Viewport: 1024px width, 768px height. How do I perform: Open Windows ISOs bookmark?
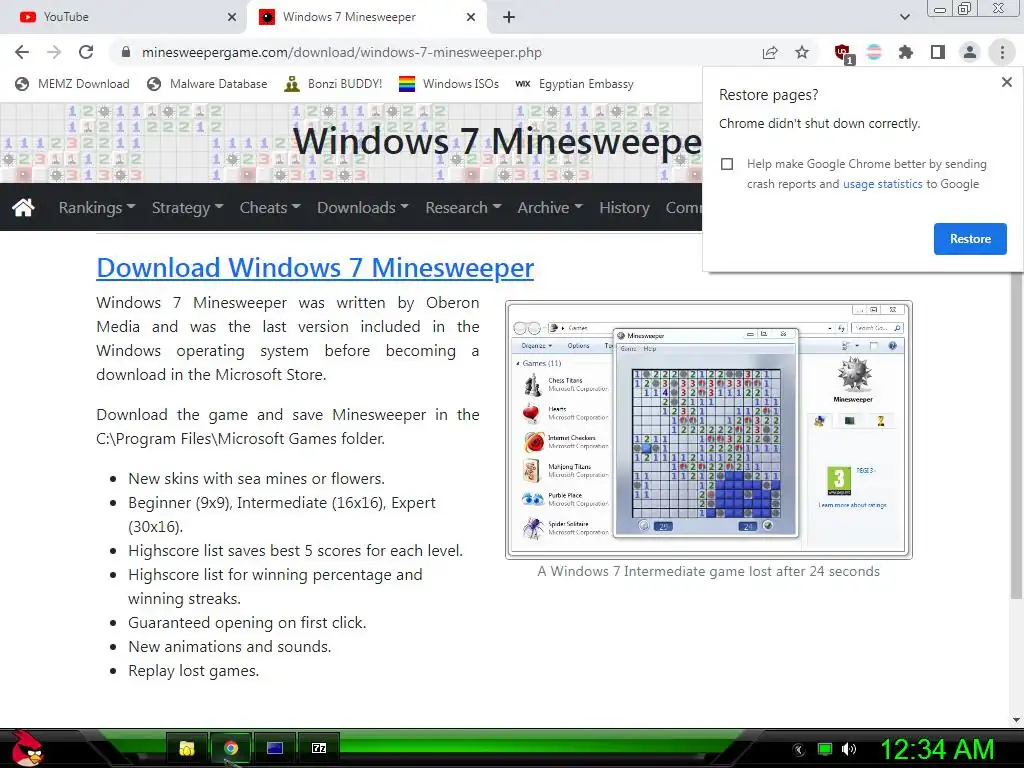click(x=449, y=84)
